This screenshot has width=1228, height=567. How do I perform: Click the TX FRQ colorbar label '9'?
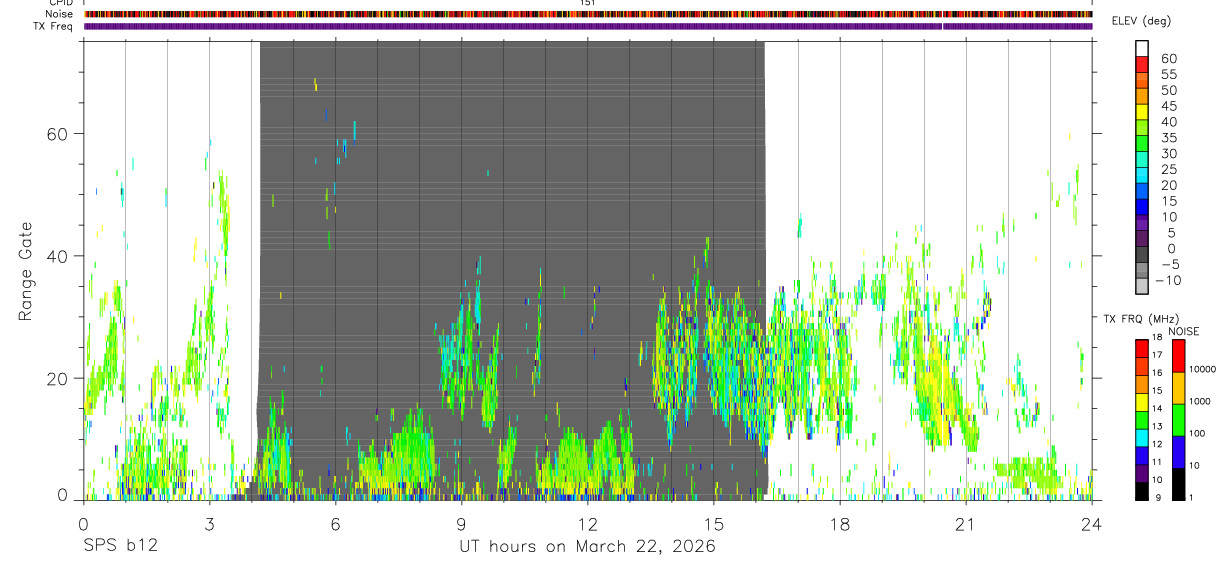[1159, 498]
